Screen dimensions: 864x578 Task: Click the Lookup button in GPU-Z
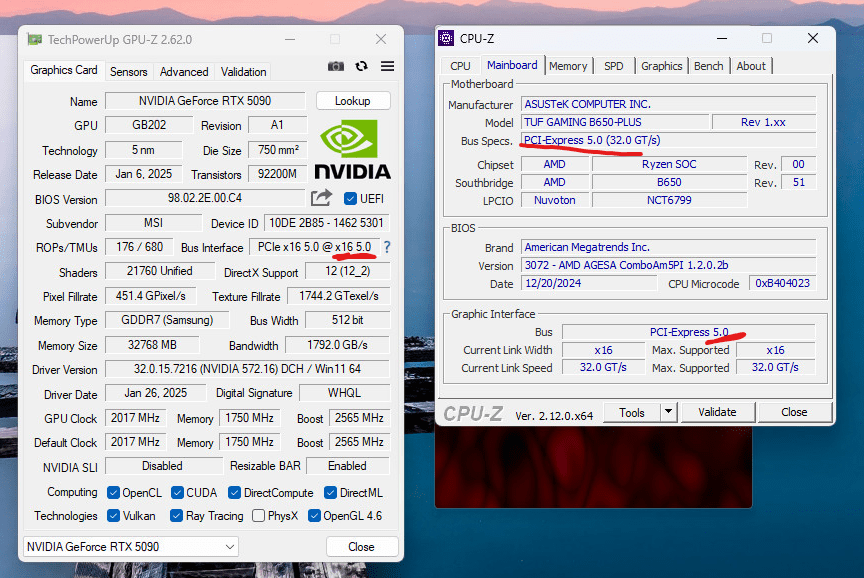pos(353,101)
